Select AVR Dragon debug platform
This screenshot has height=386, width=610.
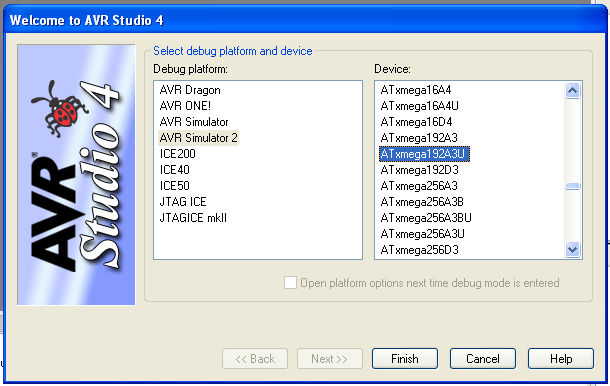[190, 90]
